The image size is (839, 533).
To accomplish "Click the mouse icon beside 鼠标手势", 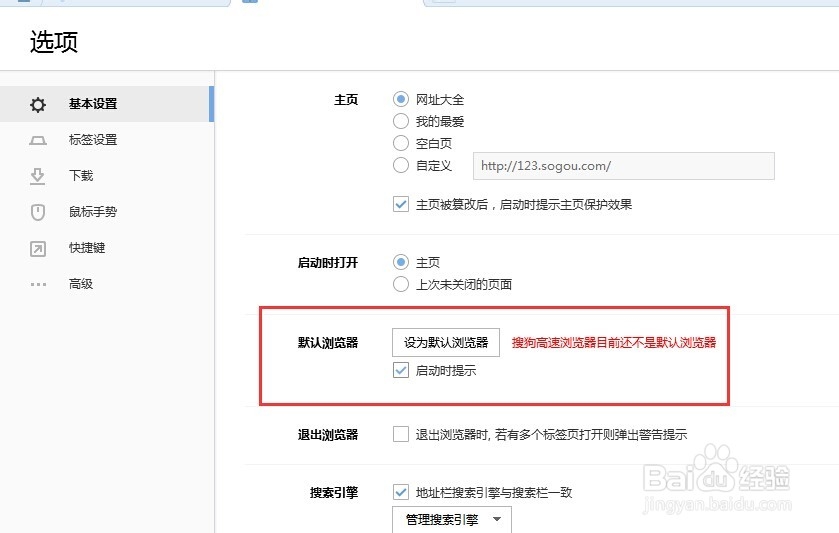I will tap(38, 212).
